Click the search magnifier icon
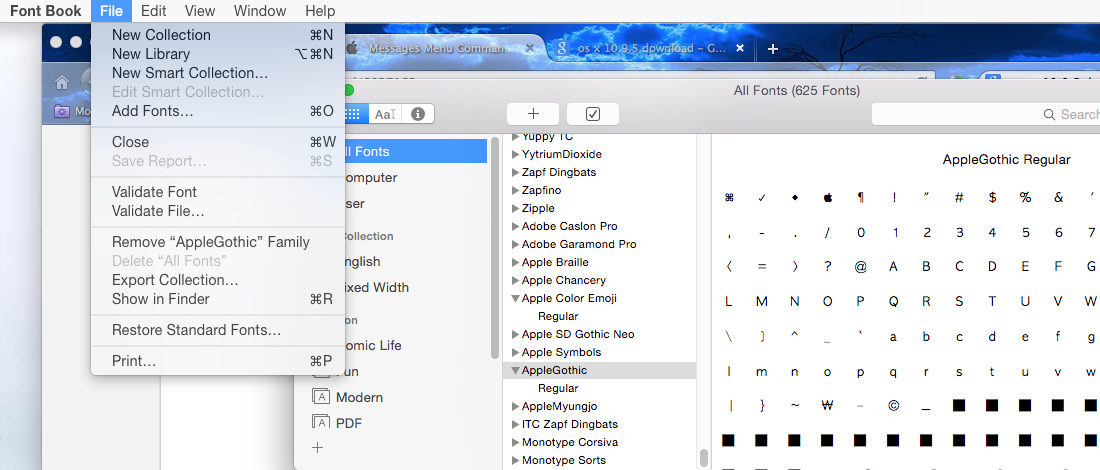1100x470 pixels. point(1049,114)
